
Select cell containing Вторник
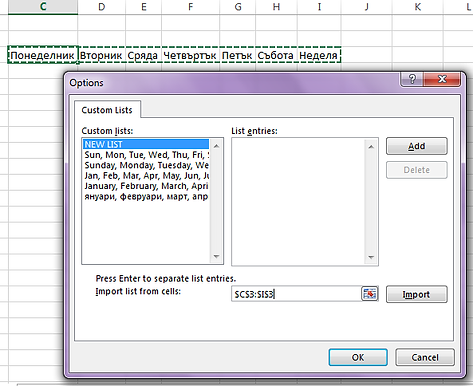coord(101,55)
